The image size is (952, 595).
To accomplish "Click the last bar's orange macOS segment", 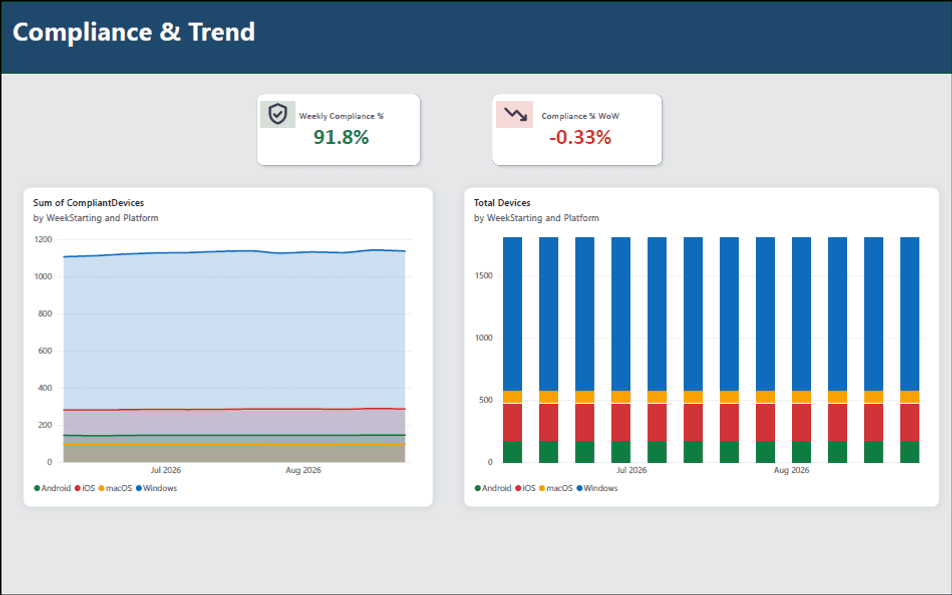I will click(910, 396).
